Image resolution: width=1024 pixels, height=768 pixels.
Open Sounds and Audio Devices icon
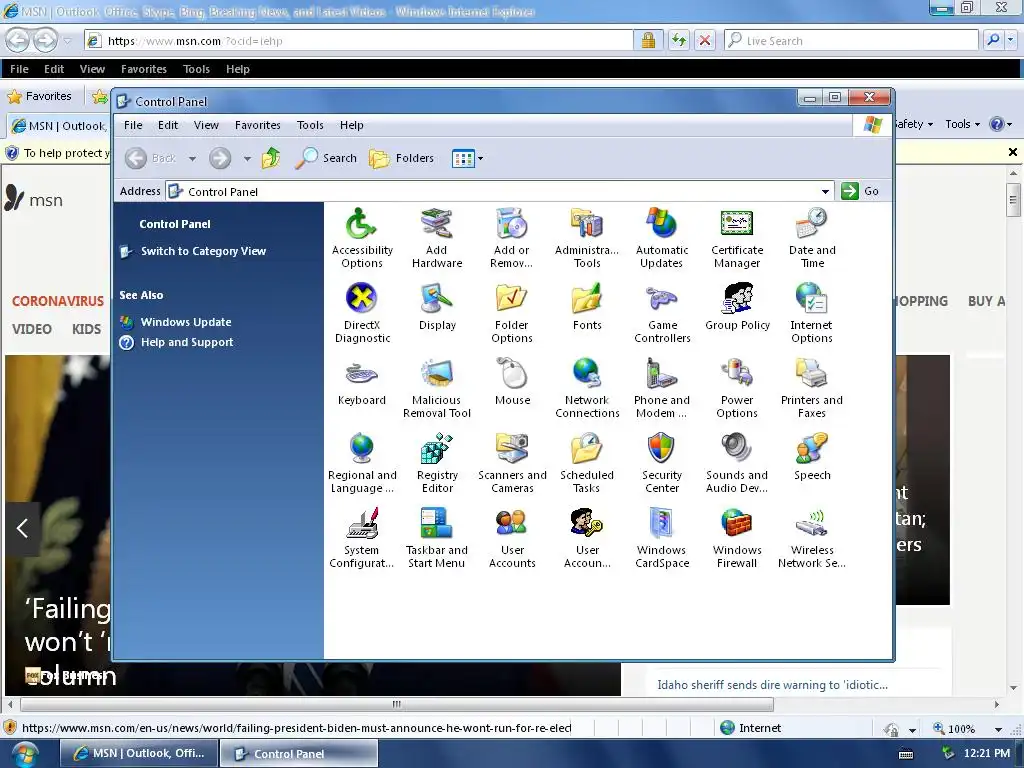pos(737,463)
